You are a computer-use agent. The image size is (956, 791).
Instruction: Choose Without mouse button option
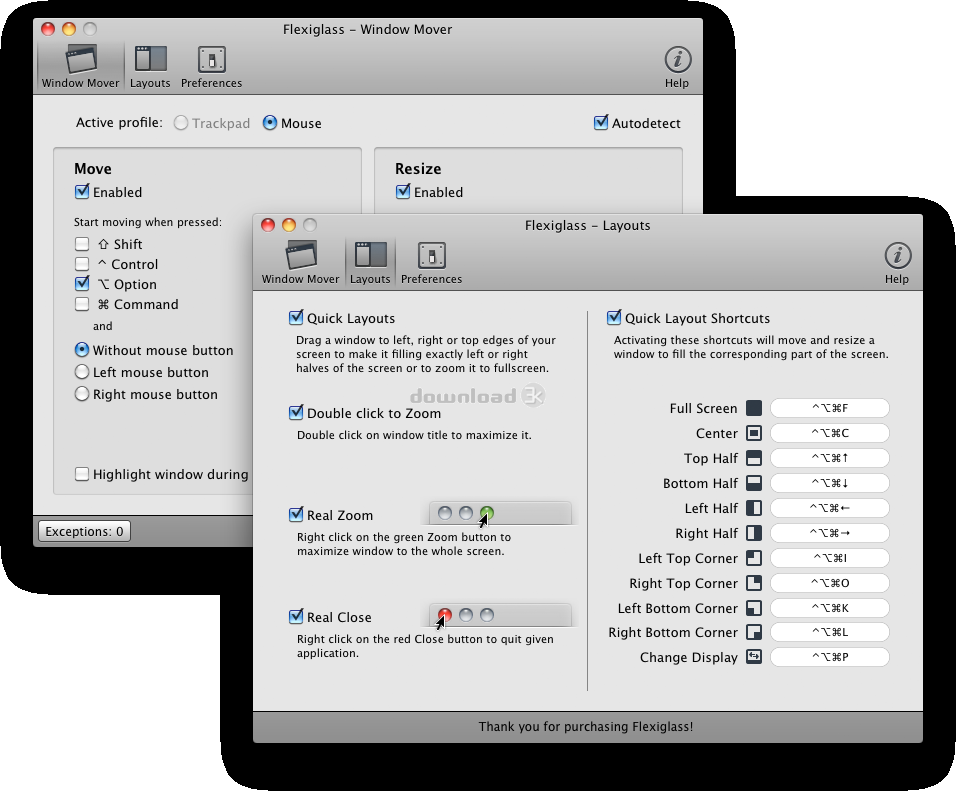pos(82,350)
